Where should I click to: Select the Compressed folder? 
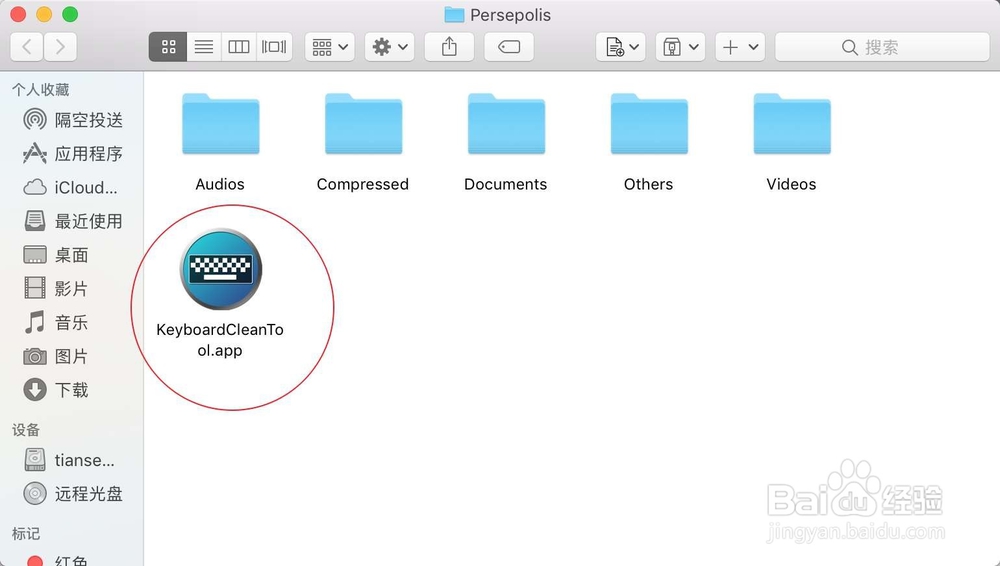364,124
